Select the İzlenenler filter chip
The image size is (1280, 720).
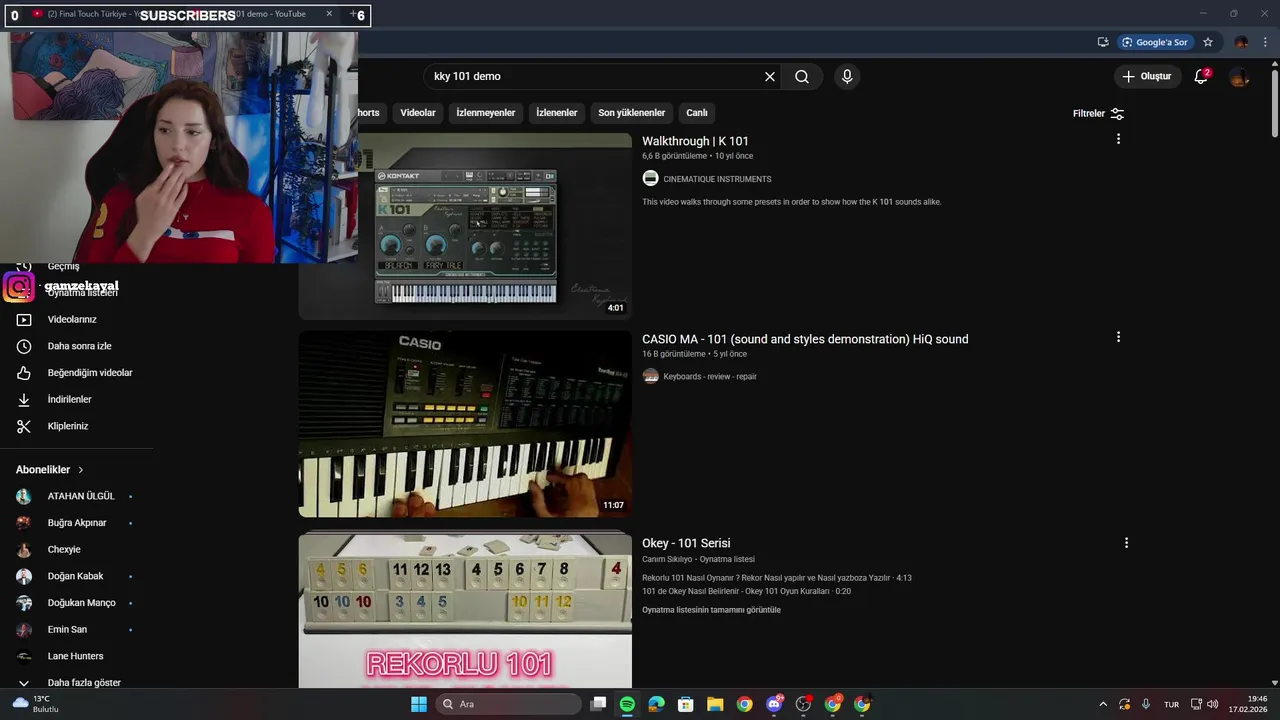pos(557,113)
